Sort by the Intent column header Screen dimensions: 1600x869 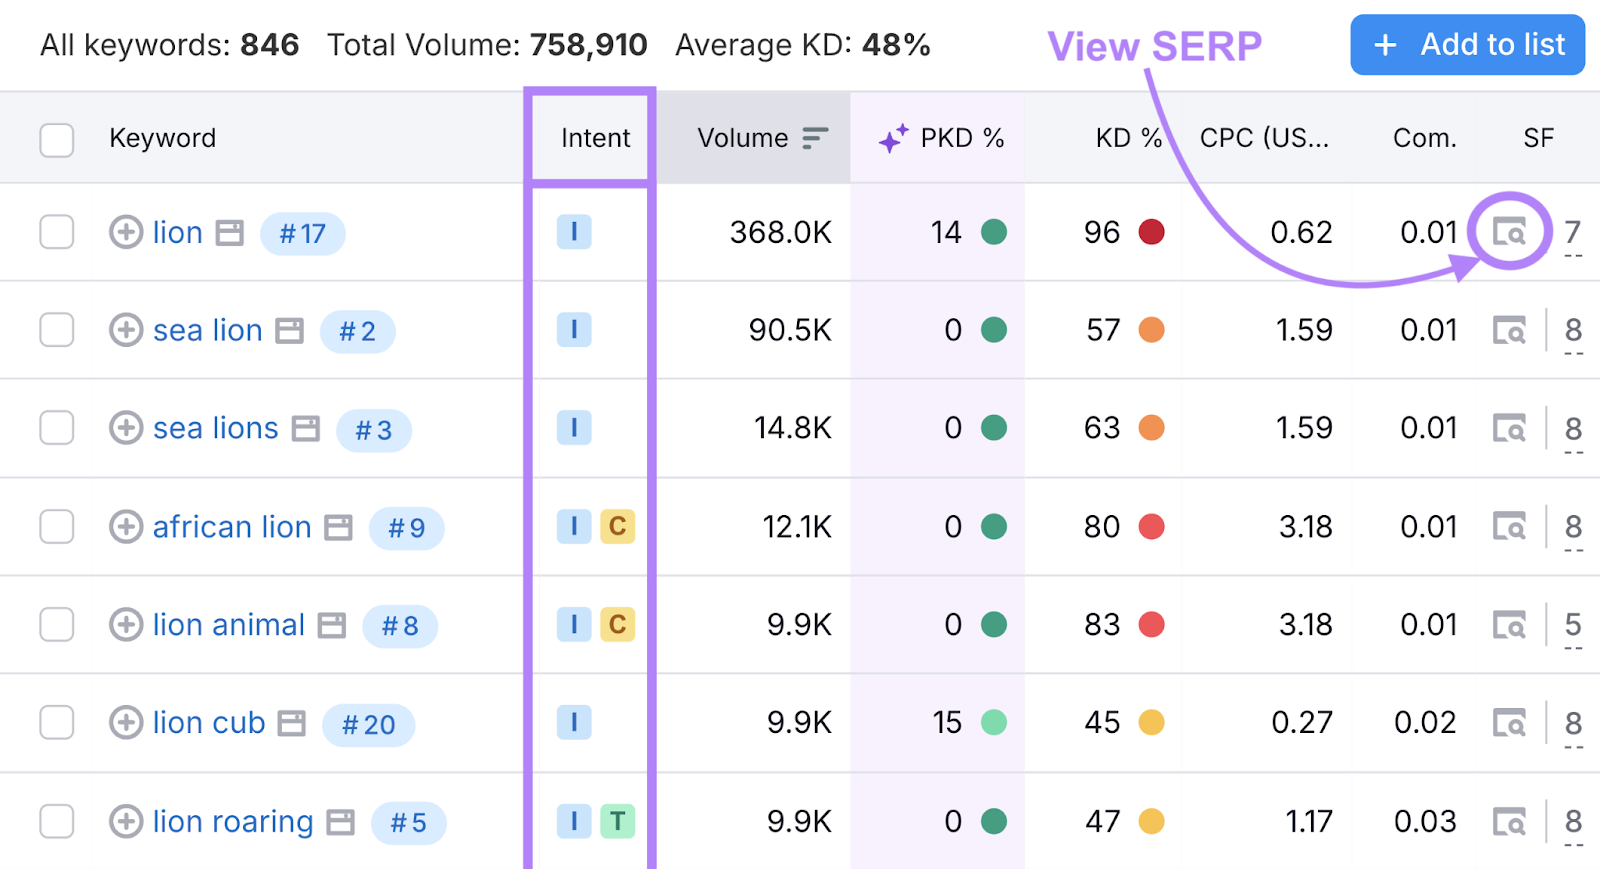click(595, 138)
